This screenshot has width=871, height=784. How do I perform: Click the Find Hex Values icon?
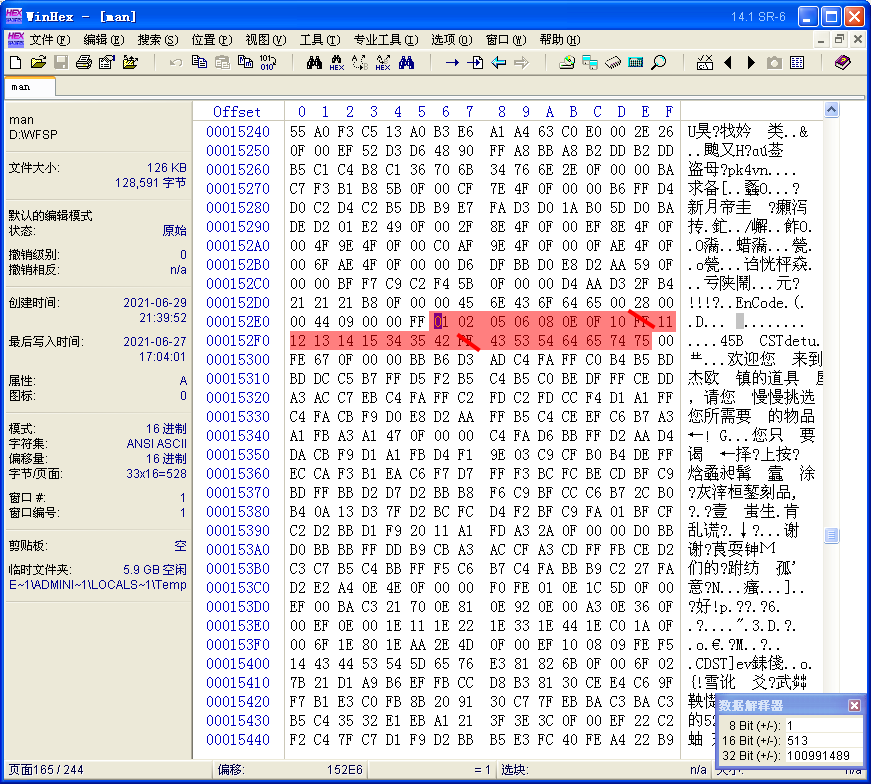pyautogui.click(x=337, y=63)
